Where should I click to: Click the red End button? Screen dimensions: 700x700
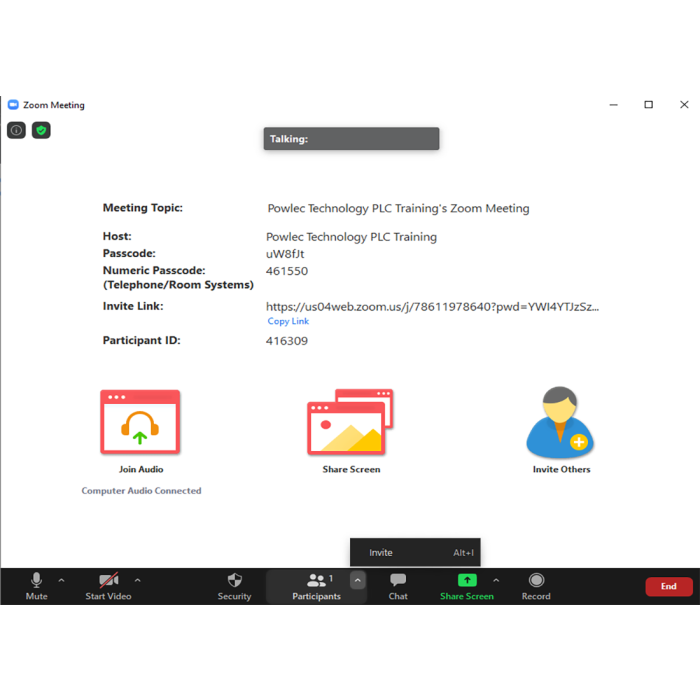click(x=669, y=586)
